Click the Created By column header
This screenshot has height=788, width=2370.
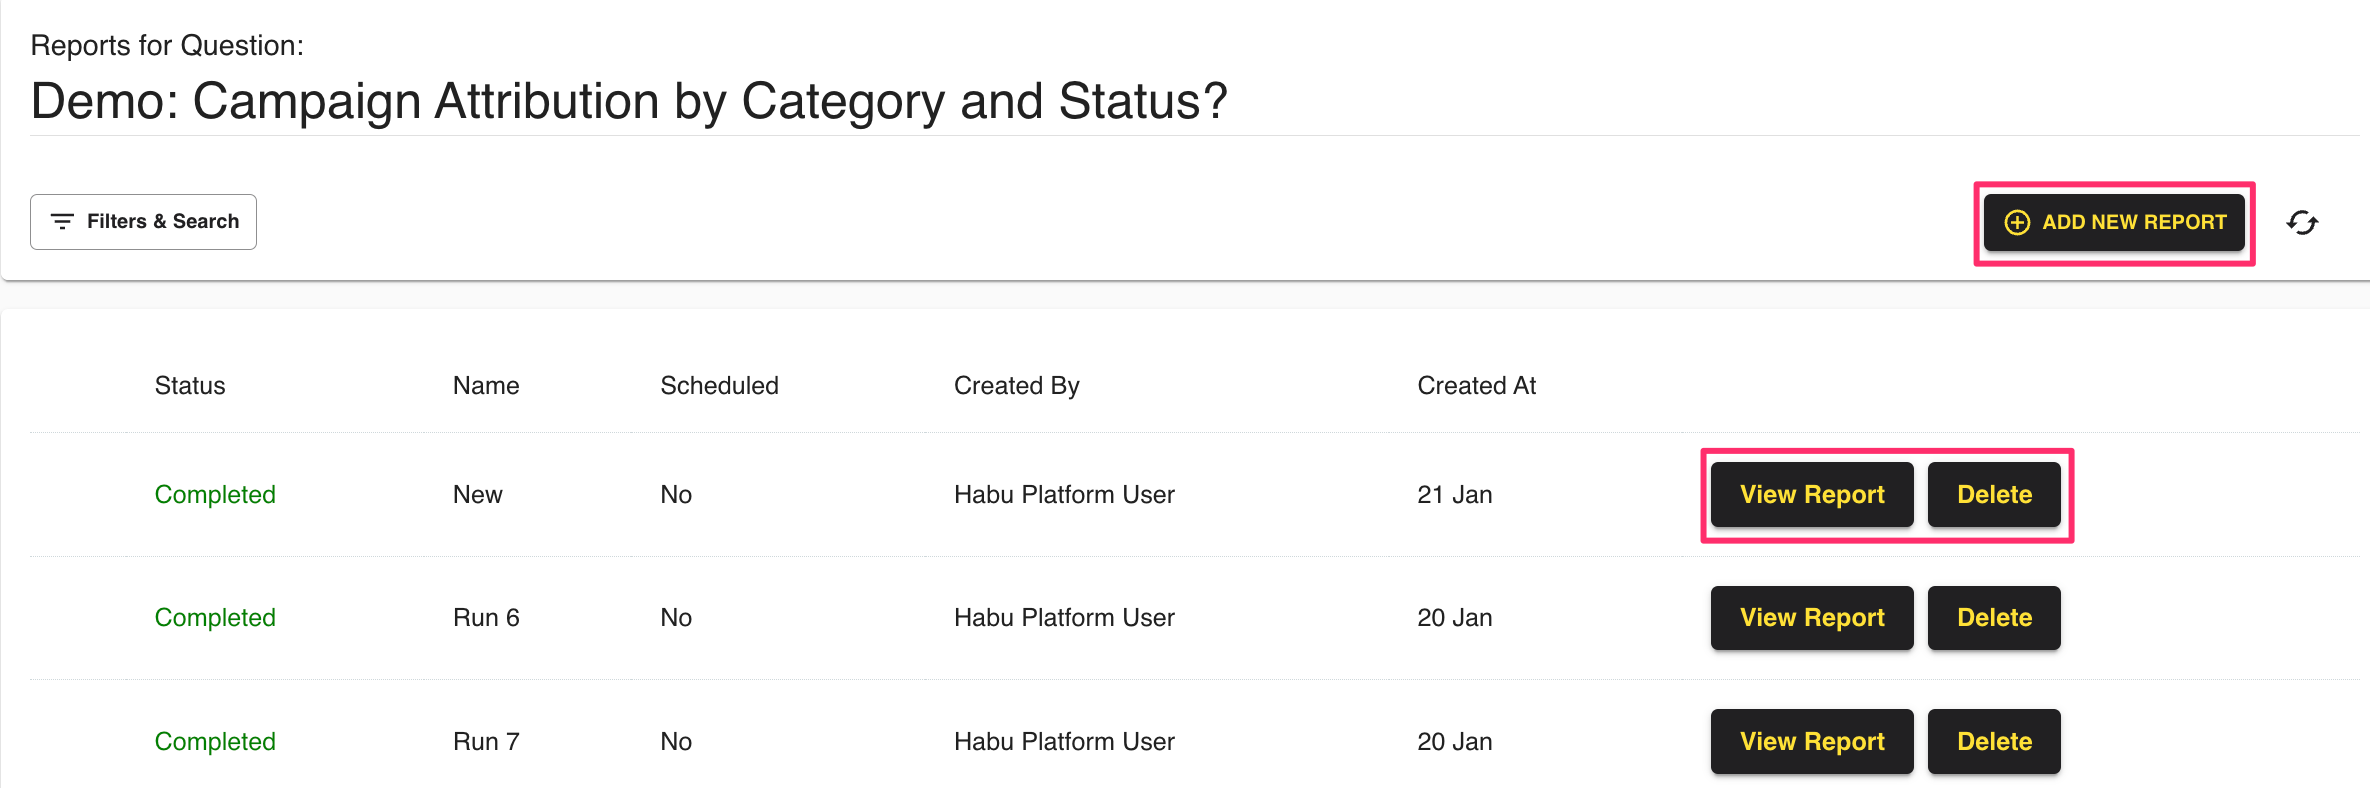[x=1016, y=386]
